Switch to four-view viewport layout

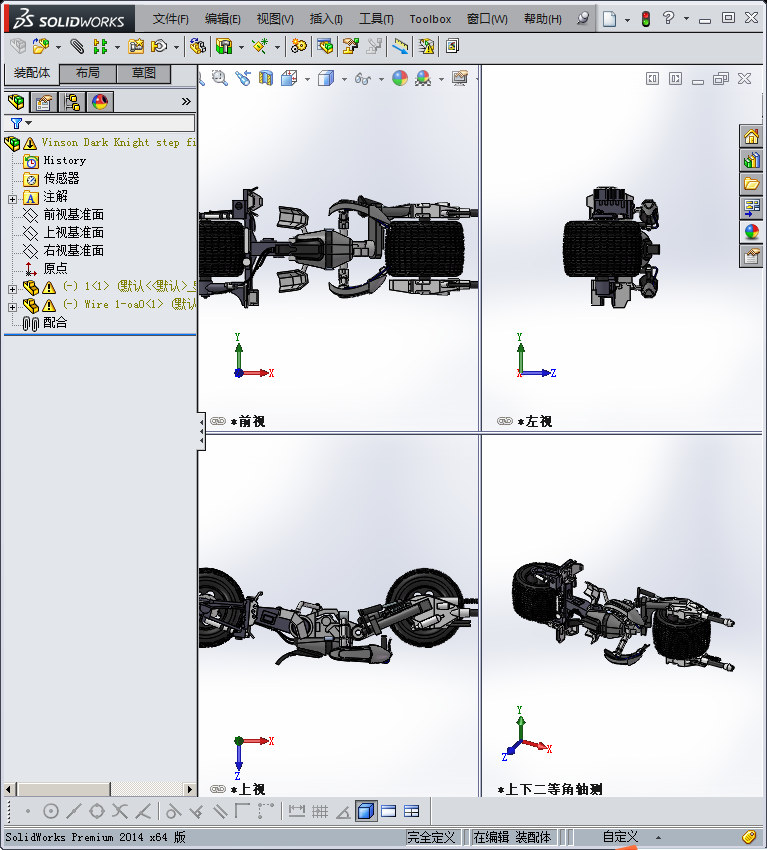pos(412,812)
